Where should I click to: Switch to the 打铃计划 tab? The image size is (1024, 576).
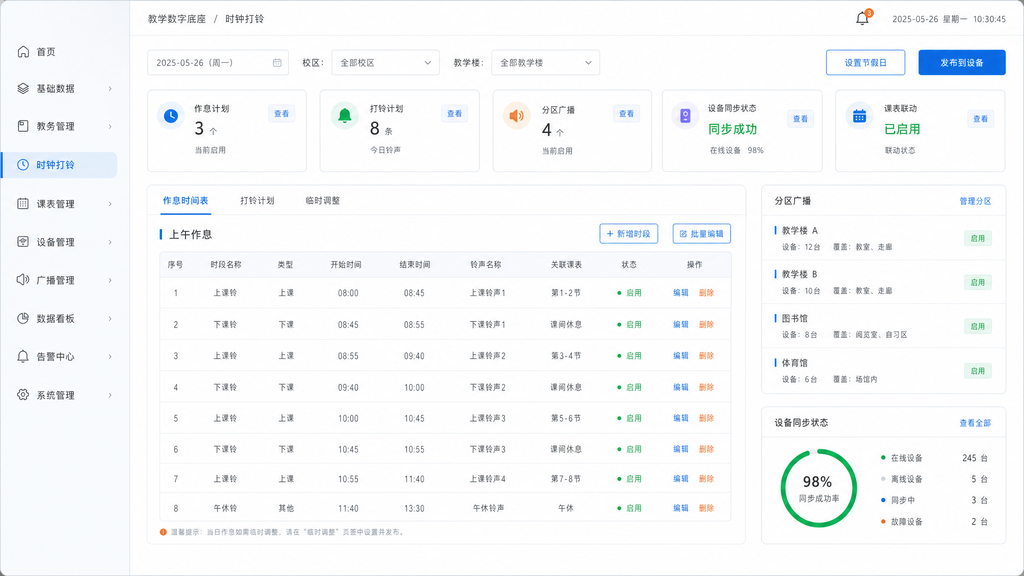pyautogui.click(x=257, y=200)
